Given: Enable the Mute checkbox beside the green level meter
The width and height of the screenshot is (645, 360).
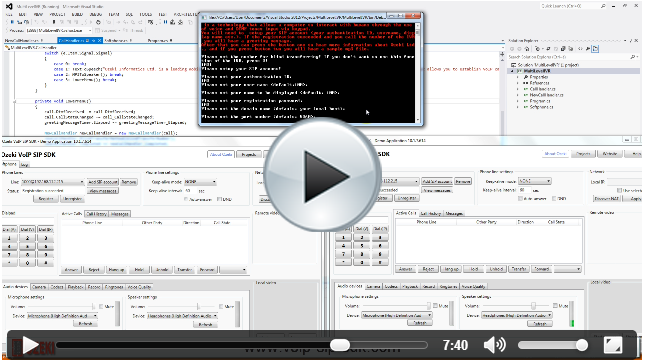Looking at the screenshot, I should pos(555,306).
